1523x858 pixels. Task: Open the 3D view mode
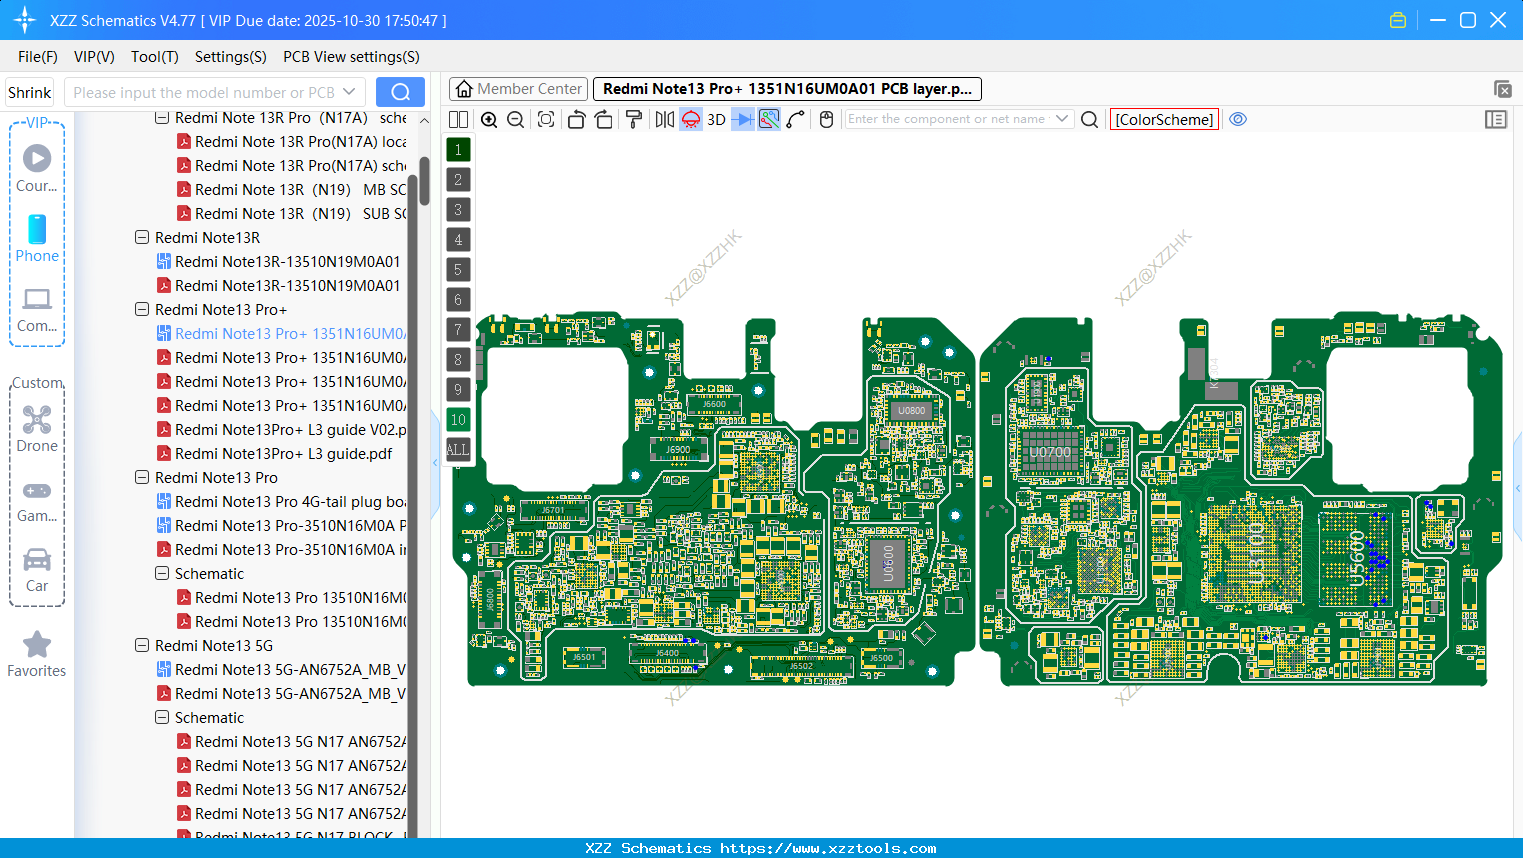click(x=716, y=119)
